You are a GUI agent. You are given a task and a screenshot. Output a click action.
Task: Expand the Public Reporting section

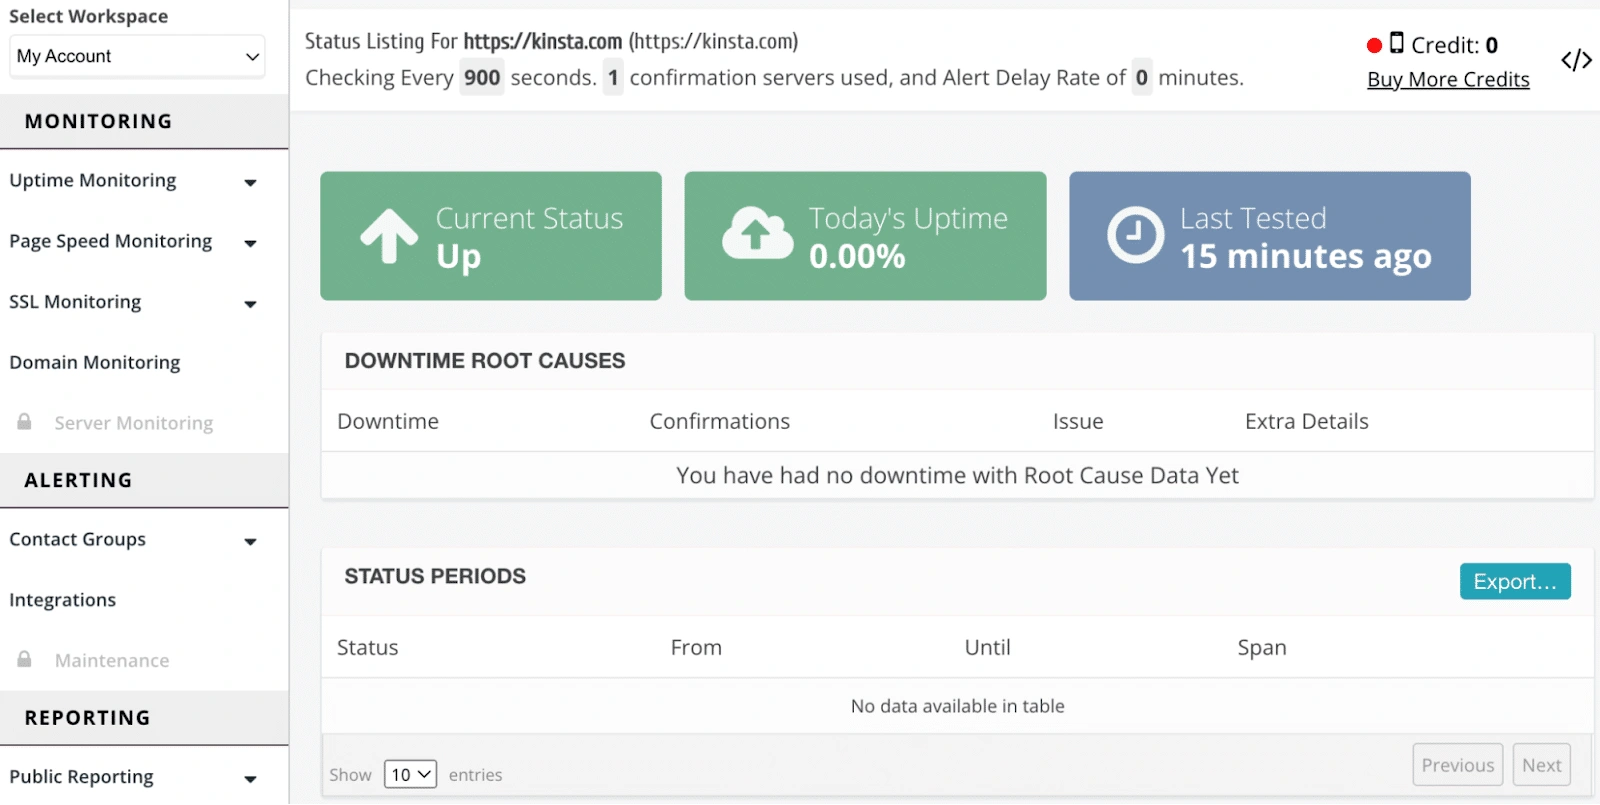coord(250,779)
